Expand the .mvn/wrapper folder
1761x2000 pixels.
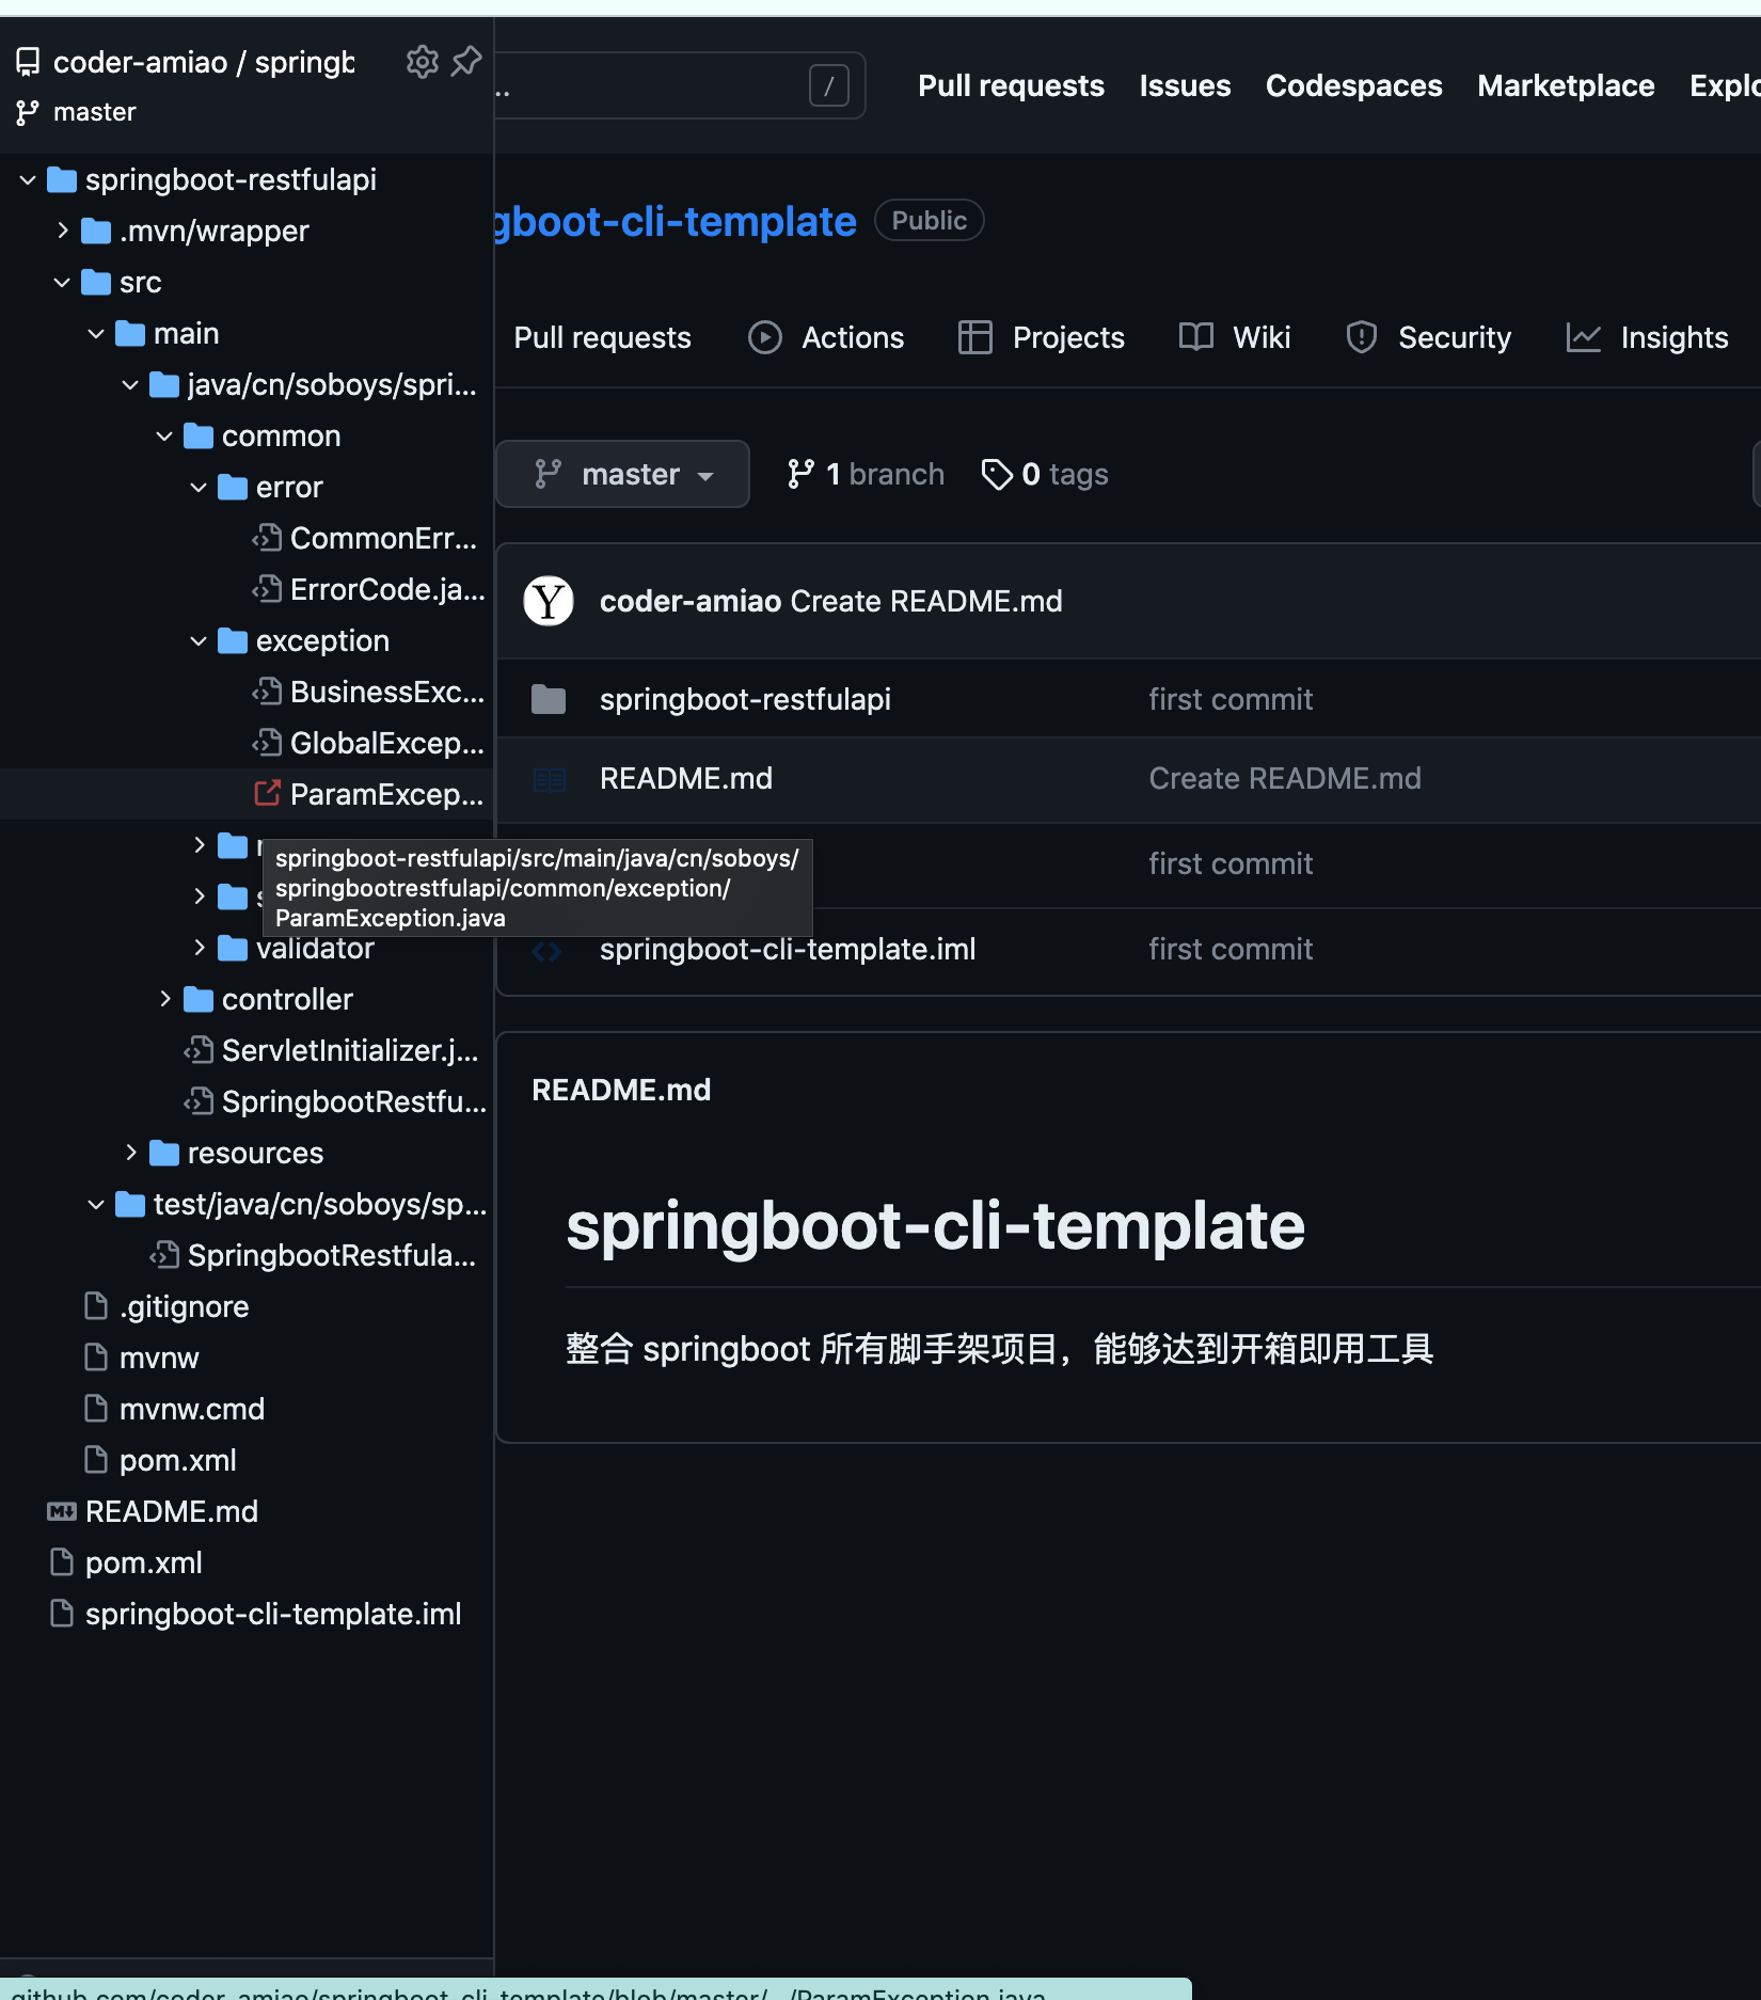tap(62, 231)
